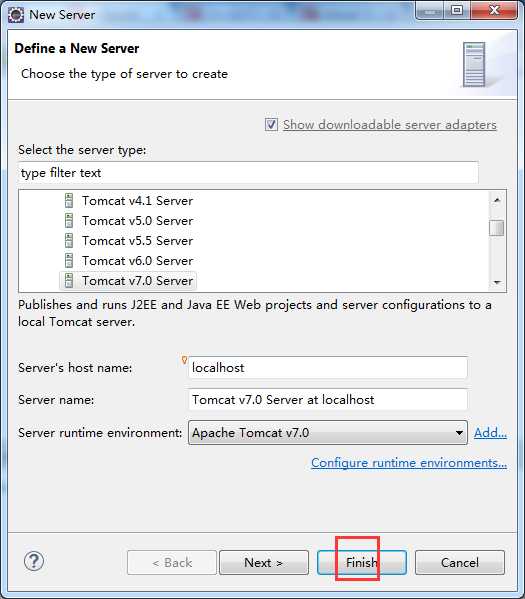Open Configure runtime environments link
Screen dimensions: 525x599
[409, 463]
